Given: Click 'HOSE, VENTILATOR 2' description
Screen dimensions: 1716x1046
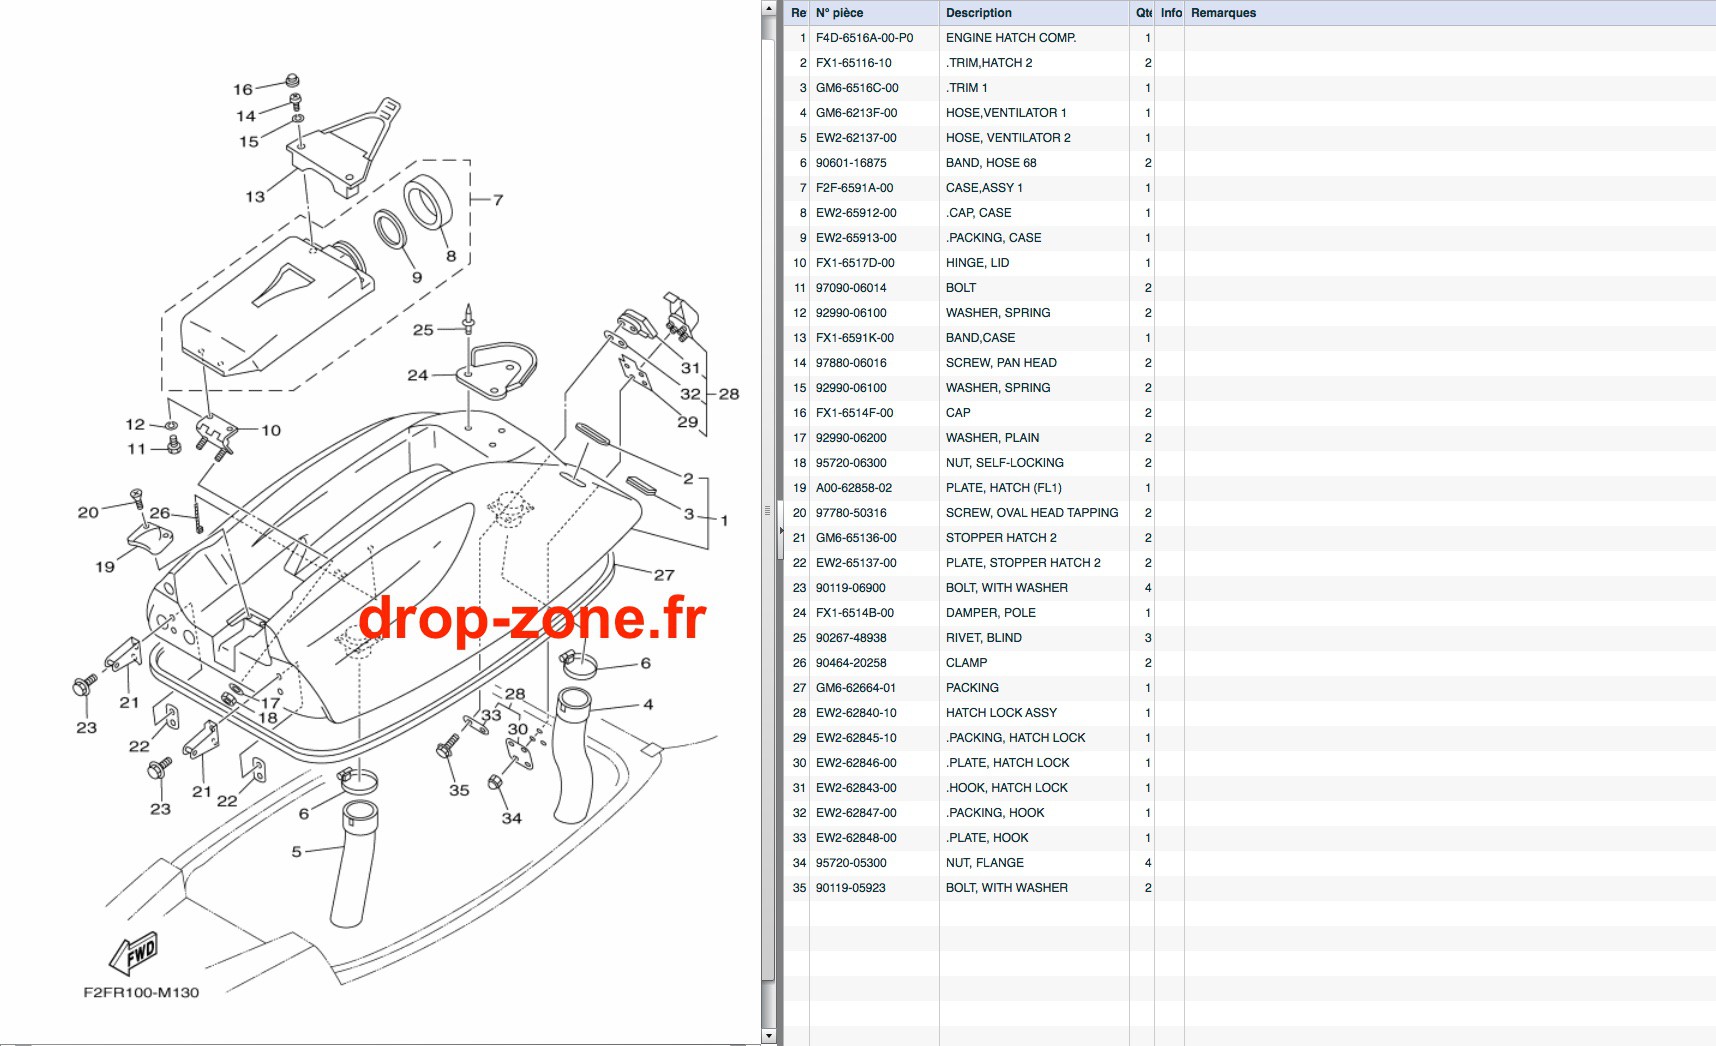Looking at the screenshot, I should 1008,138.
